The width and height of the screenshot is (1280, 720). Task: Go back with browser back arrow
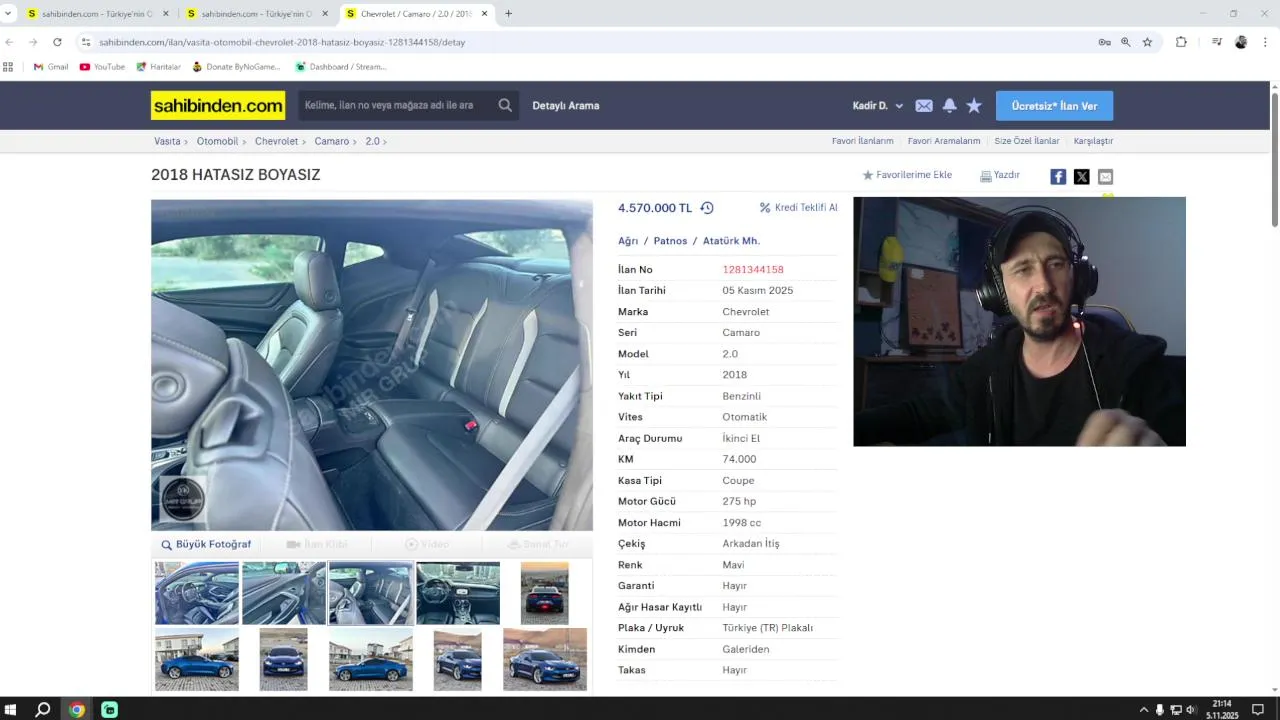[x=9, y=42]
